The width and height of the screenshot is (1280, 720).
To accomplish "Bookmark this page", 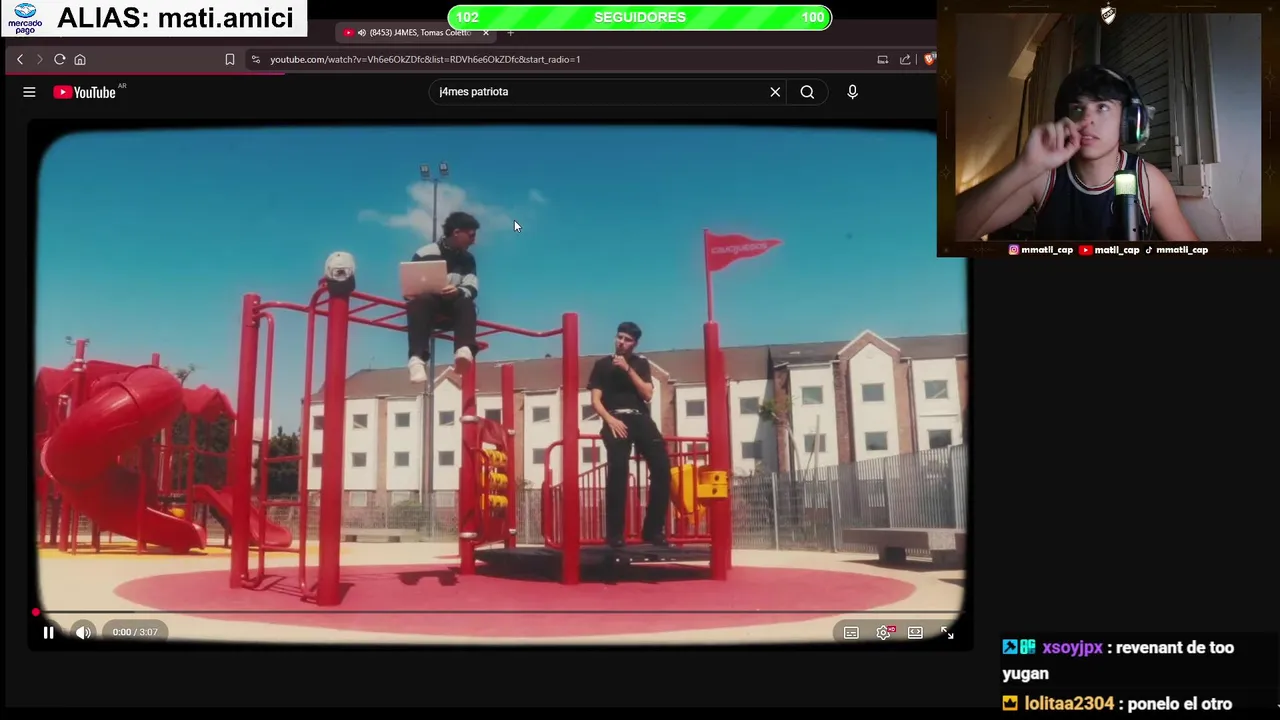I will point(230,59).
